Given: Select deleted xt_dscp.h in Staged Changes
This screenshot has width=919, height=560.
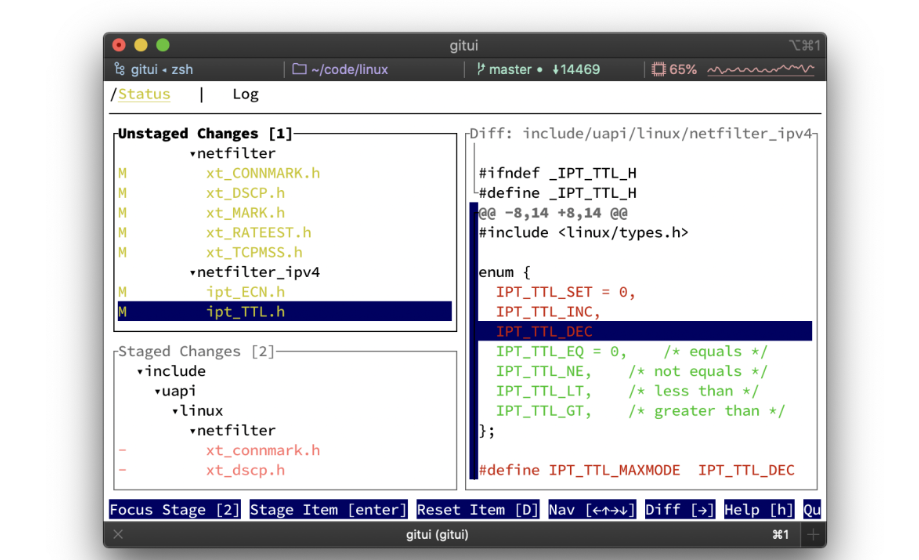Looking at the screenshot, I should coord(245,470).
